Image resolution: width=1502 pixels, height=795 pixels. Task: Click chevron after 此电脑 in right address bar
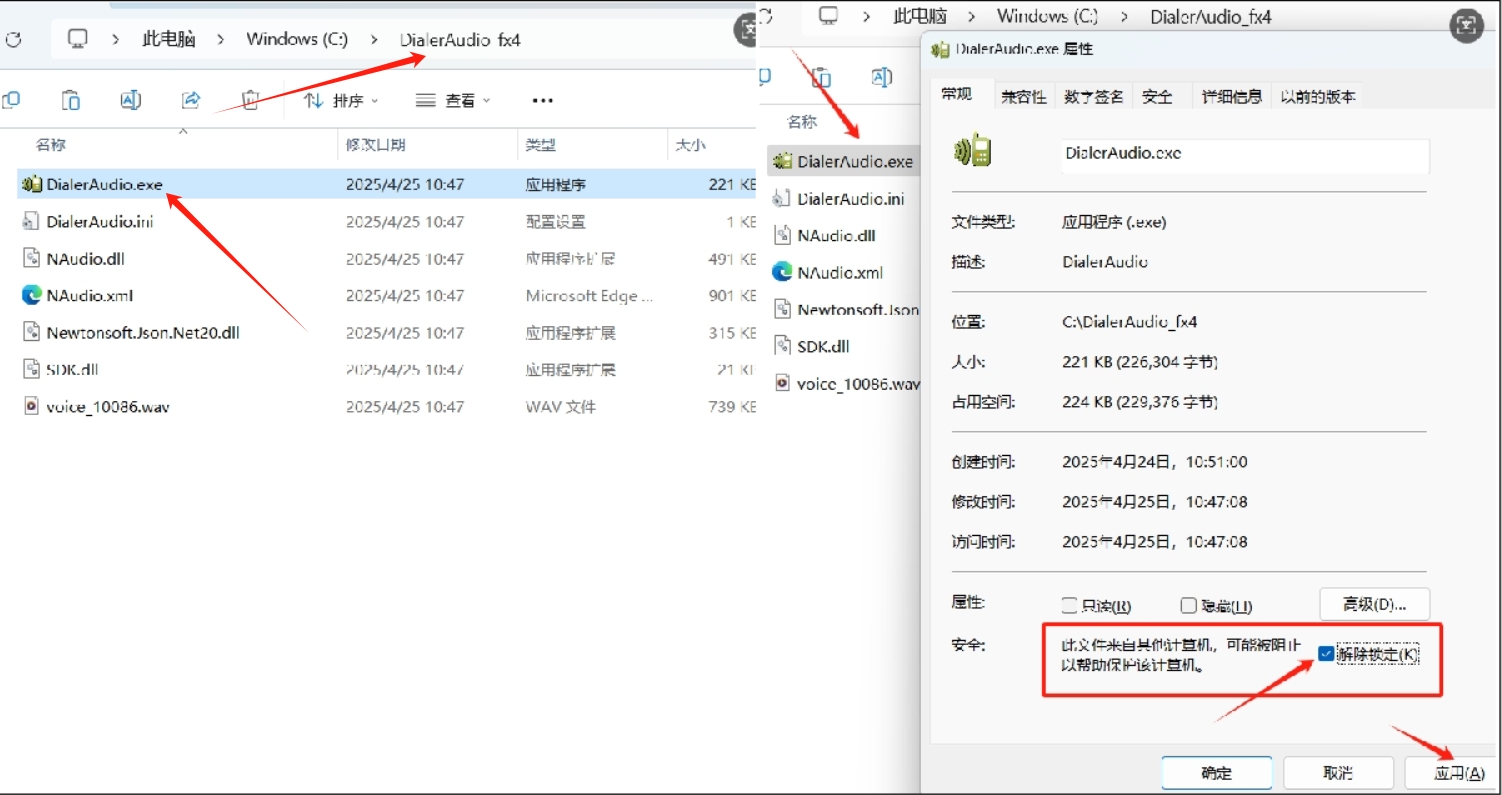(x=971, y=16)
